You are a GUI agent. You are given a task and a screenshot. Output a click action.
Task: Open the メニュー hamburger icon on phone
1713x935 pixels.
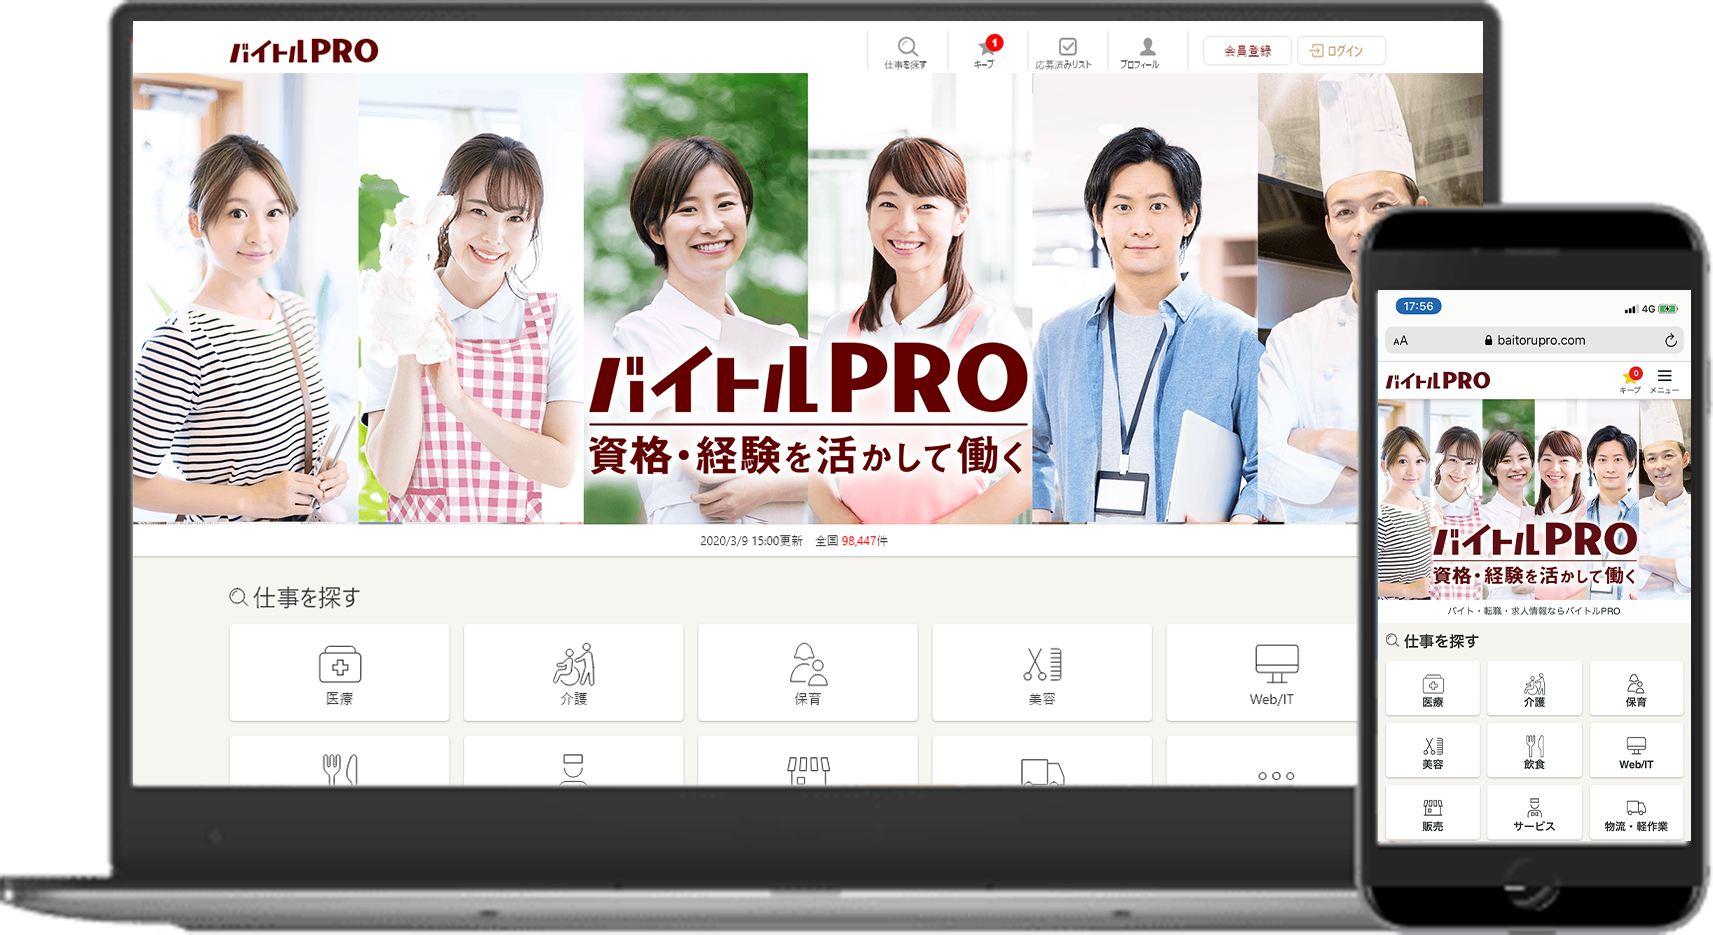click(1664, 381)
